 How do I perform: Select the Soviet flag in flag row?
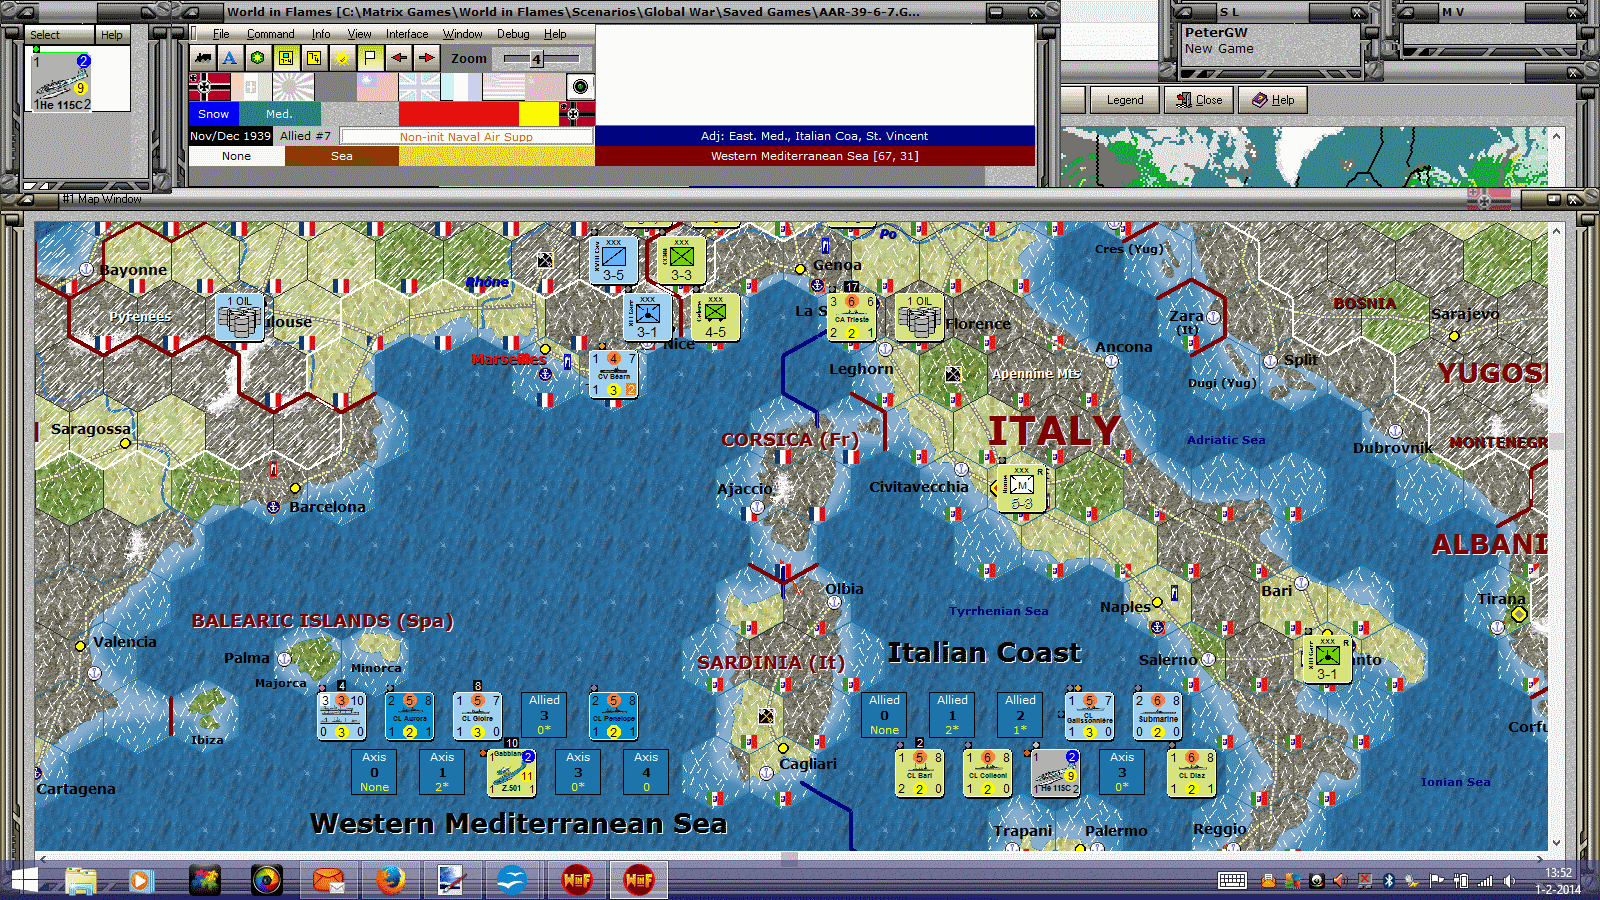tap(545, 87)
